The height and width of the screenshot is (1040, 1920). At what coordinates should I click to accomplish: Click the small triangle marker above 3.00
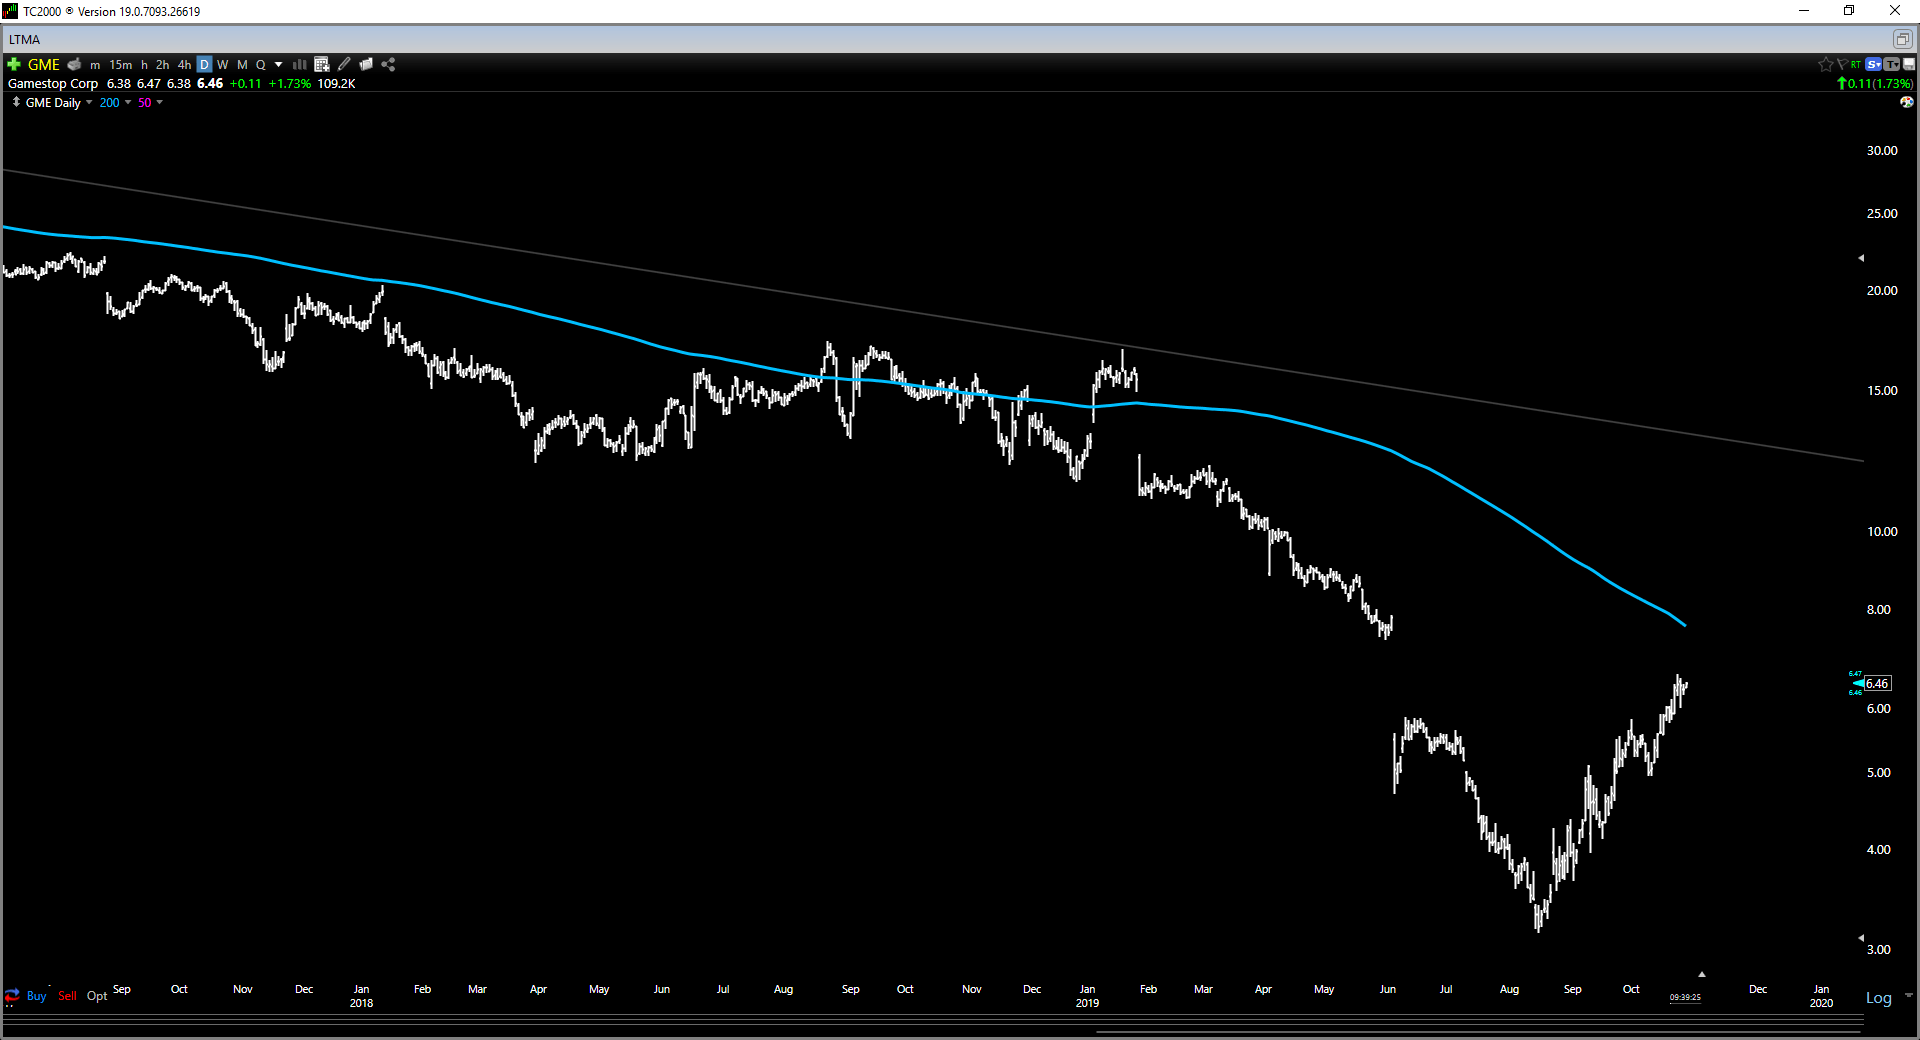[1861, 938]
